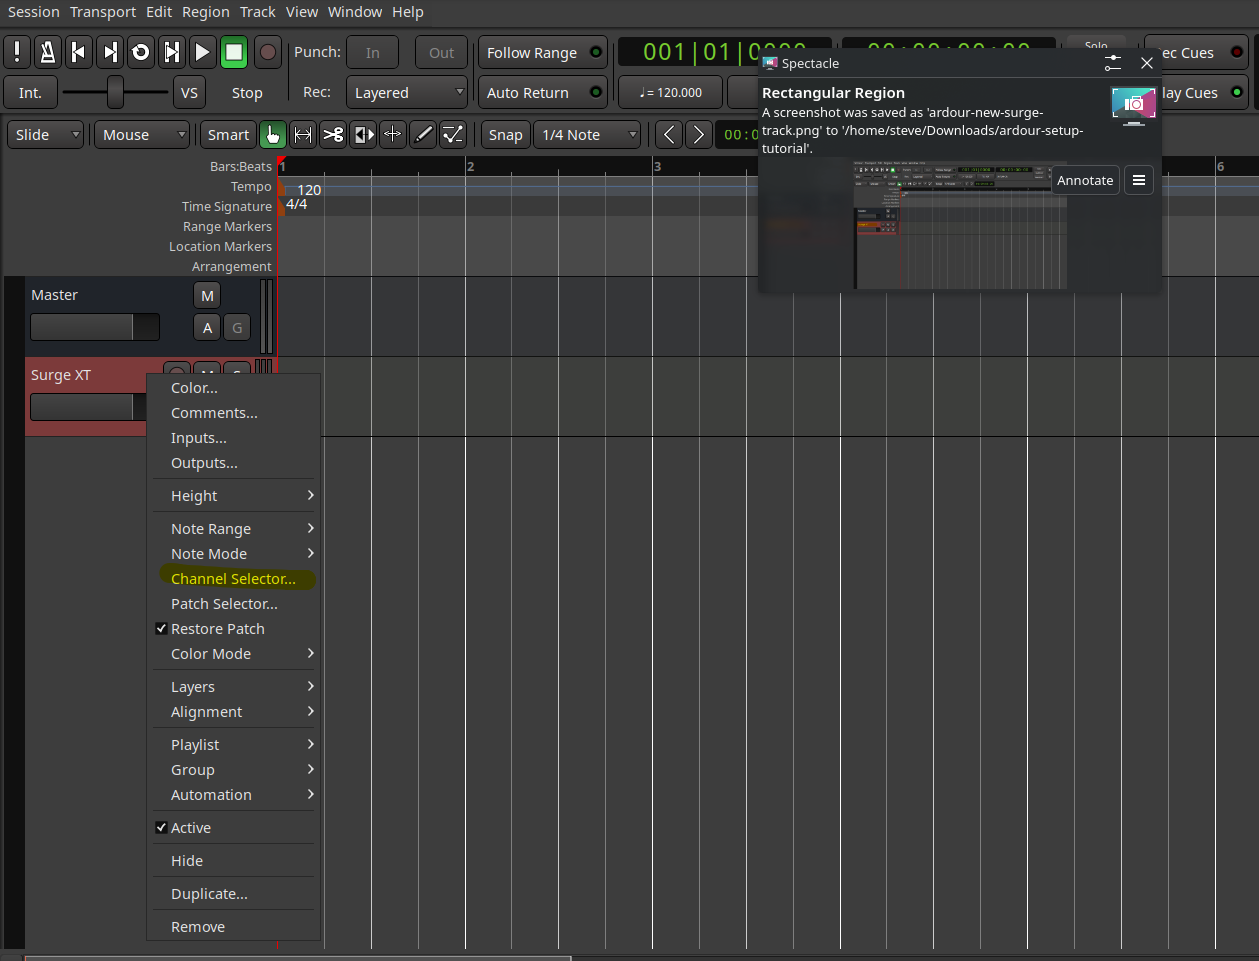The height and width of the screenshot is (961, 1259).
Task: Click the play range/selection icon
Action: 172,52
